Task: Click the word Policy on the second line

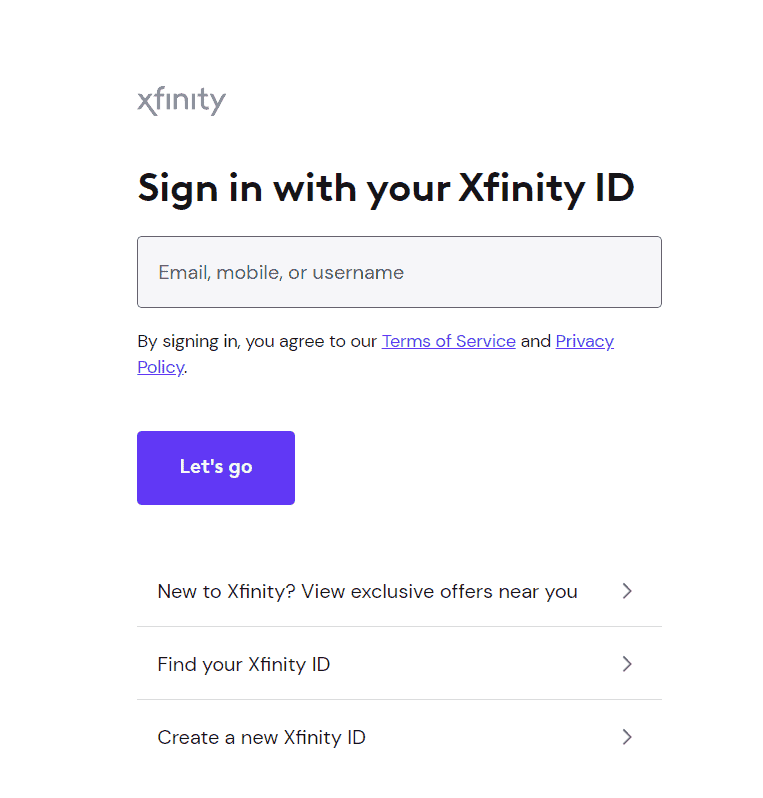Action: [160, 367]
